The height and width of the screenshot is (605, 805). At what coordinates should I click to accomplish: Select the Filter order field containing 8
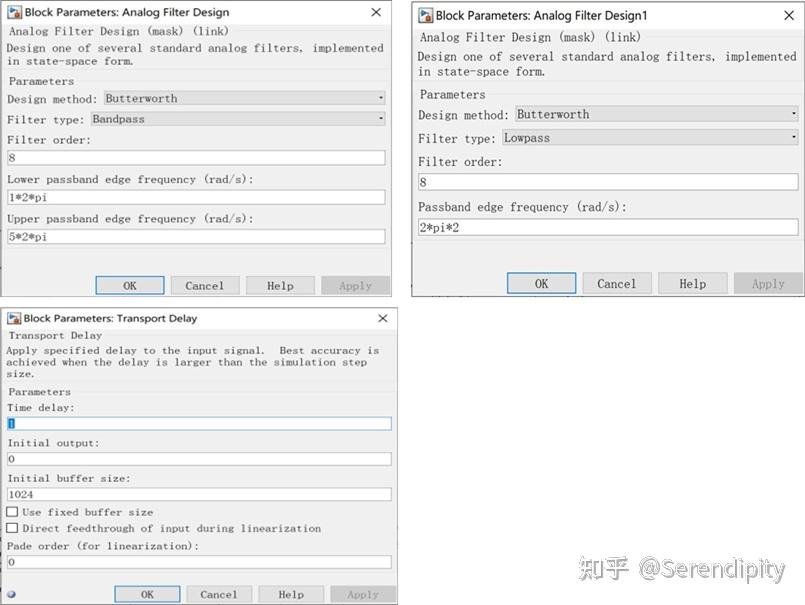click(196, 157)
